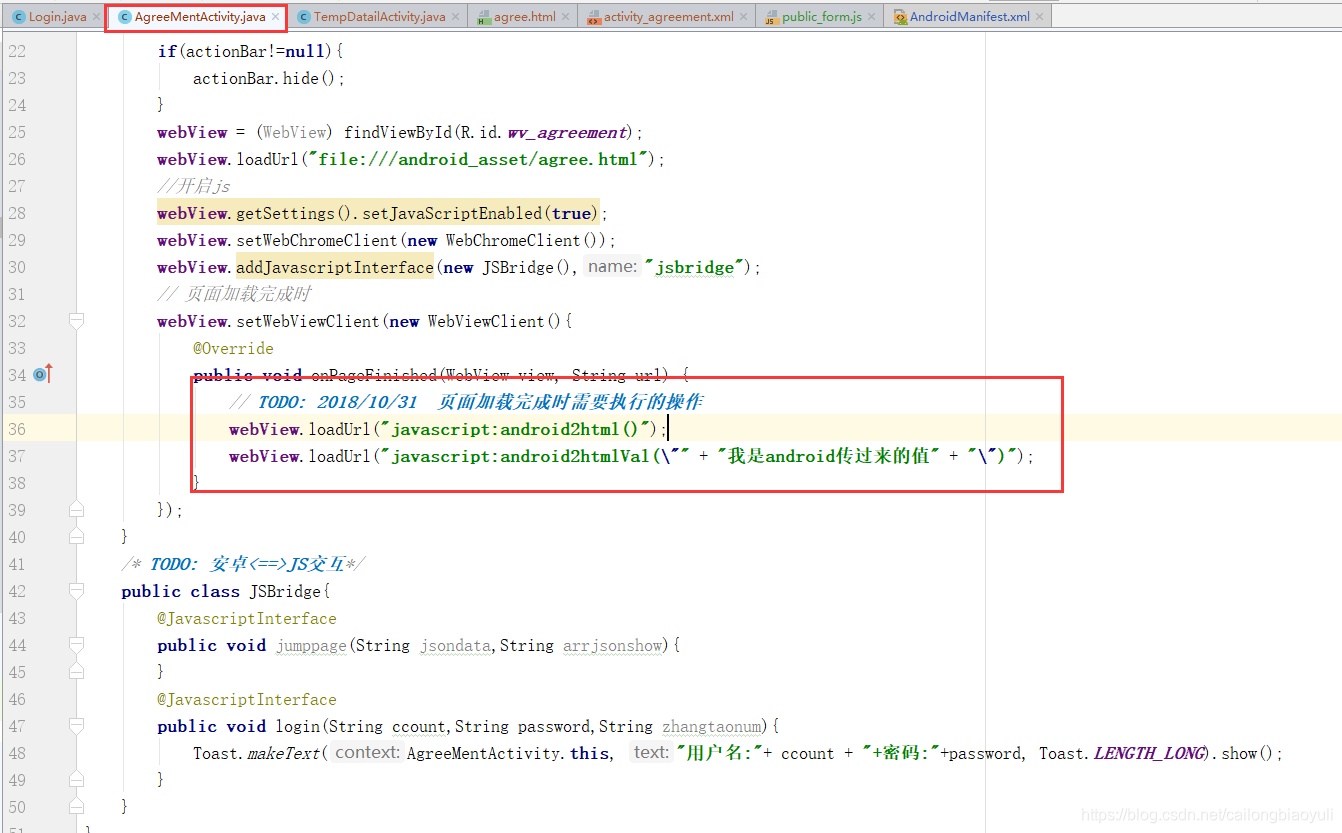Click the override method gutter icon on line 34
The width and height of the screenshot is (1342, 833).
[42, 374]
